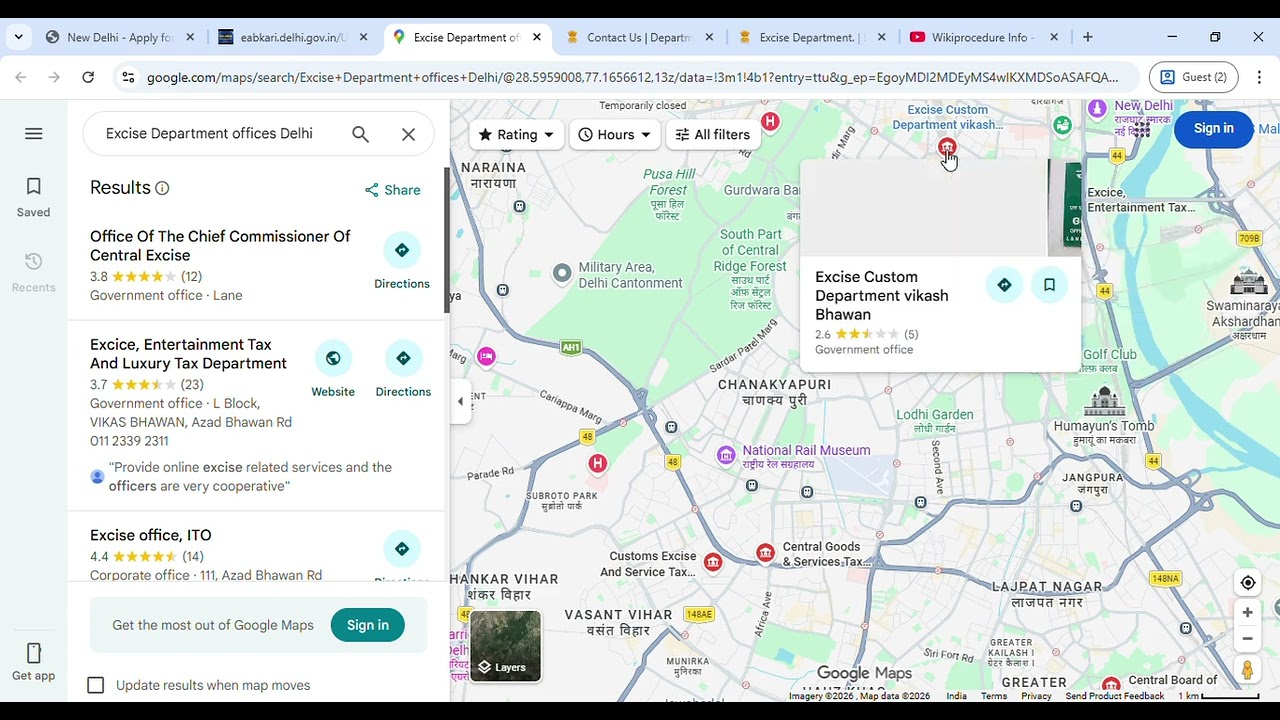
Task: Click the National Rail Museum marker
Action: (726, 456)
